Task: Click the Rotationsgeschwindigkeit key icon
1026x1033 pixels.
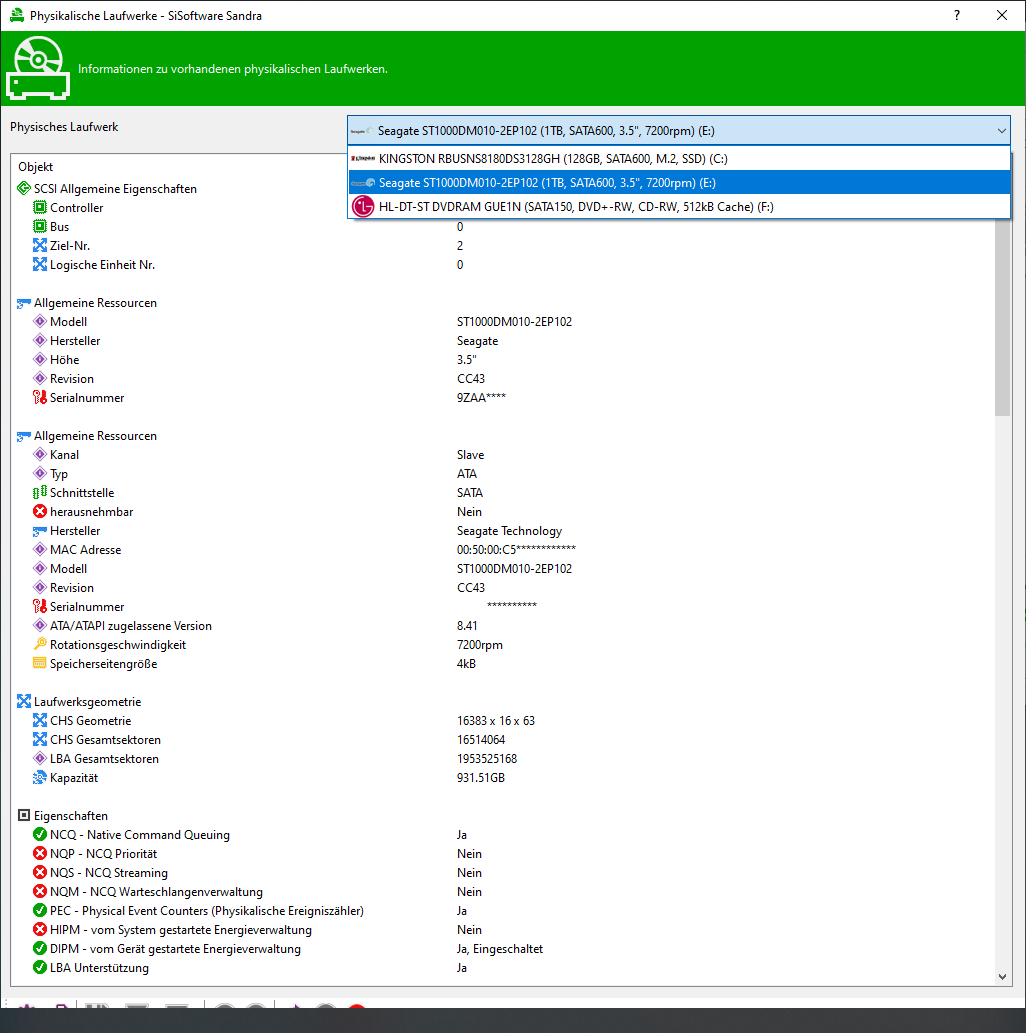Action: [40, 645]
